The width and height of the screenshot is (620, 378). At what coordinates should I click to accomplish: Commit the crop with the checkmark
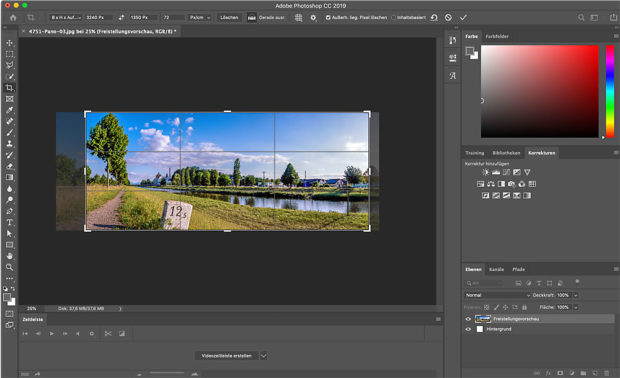tap(463, 17)
